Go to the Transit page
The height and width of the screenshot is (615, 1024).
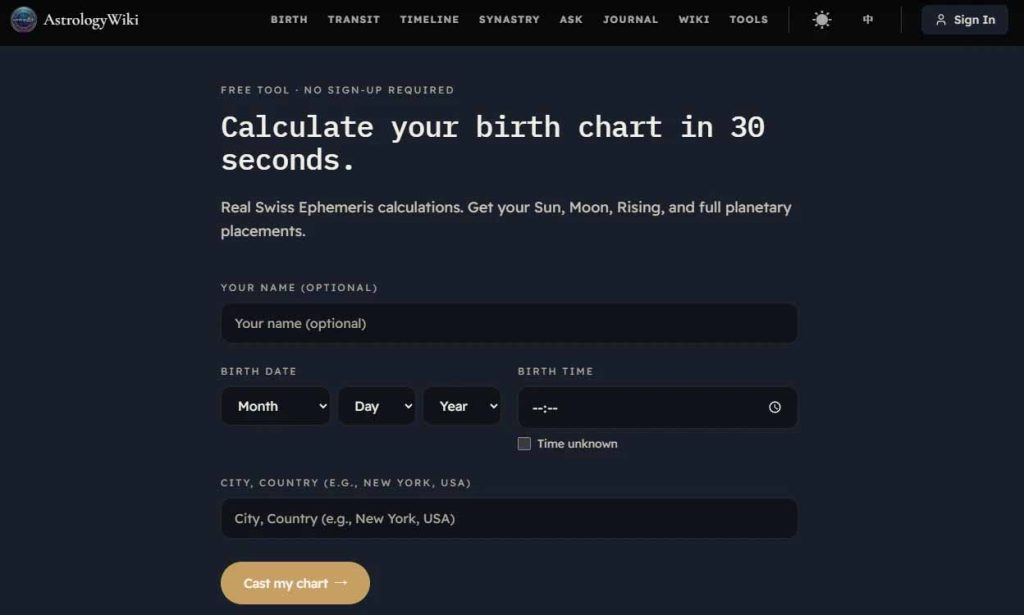pos(353,20)
